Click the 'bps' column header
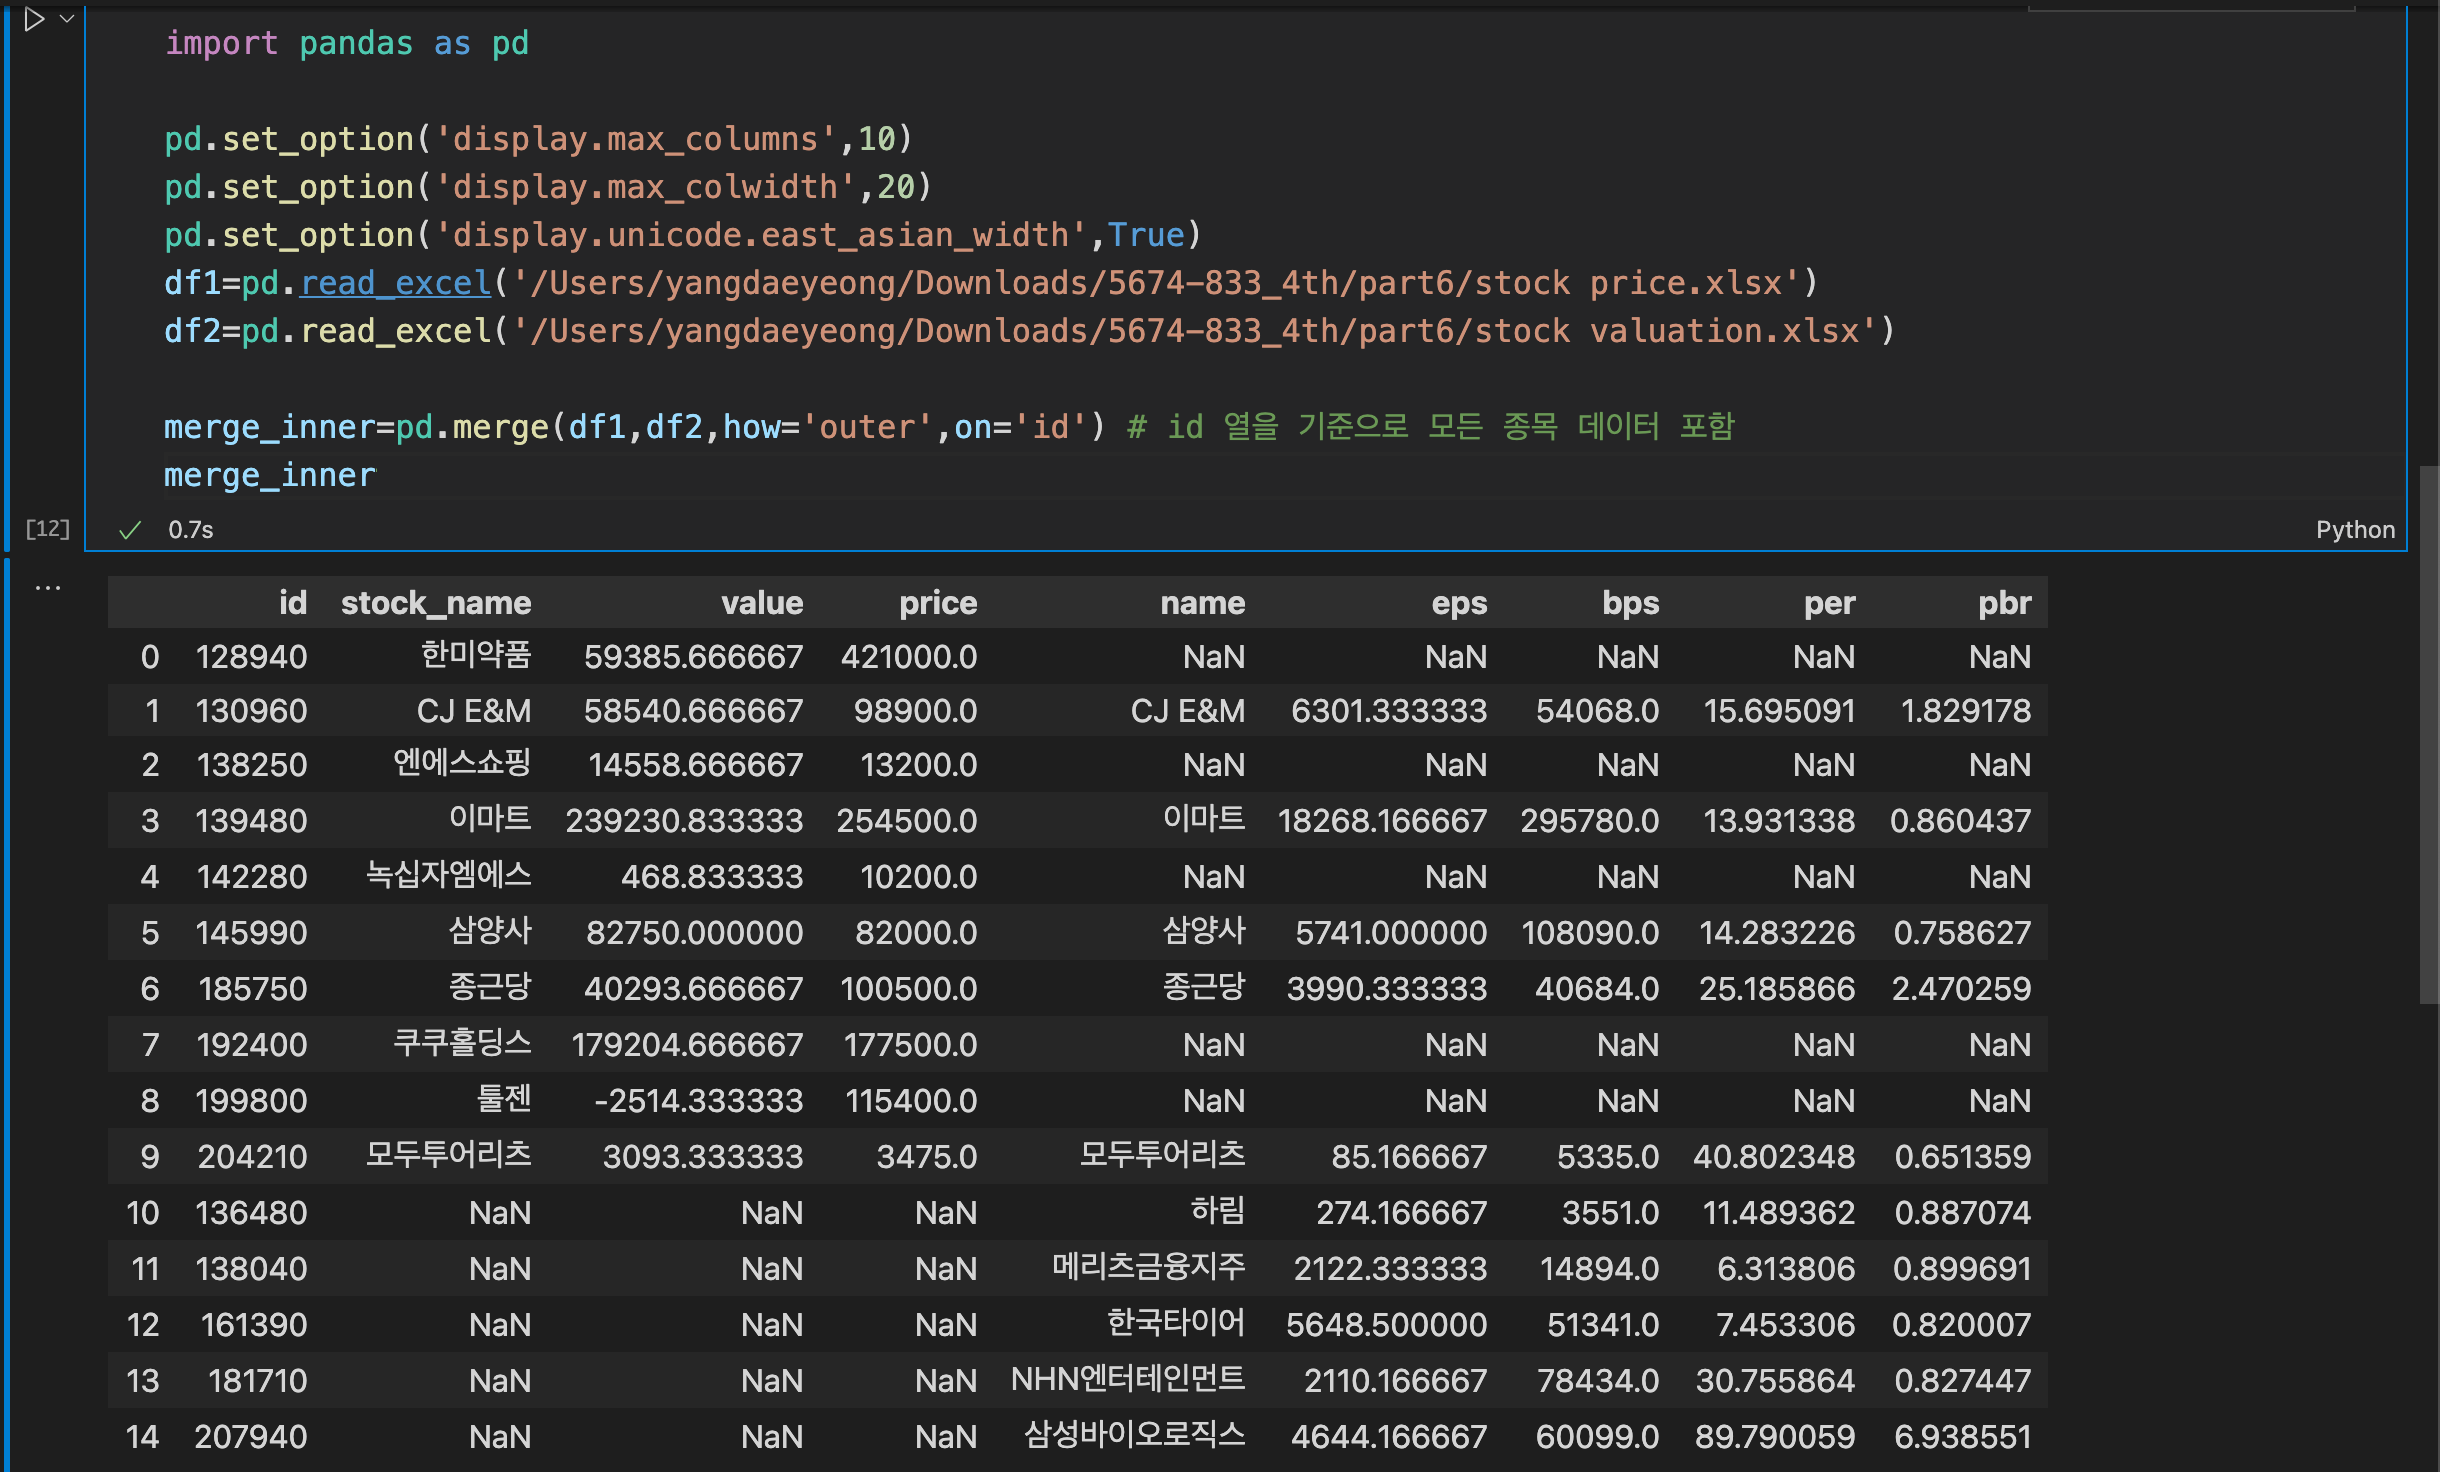 click(x=1631, y=603)
